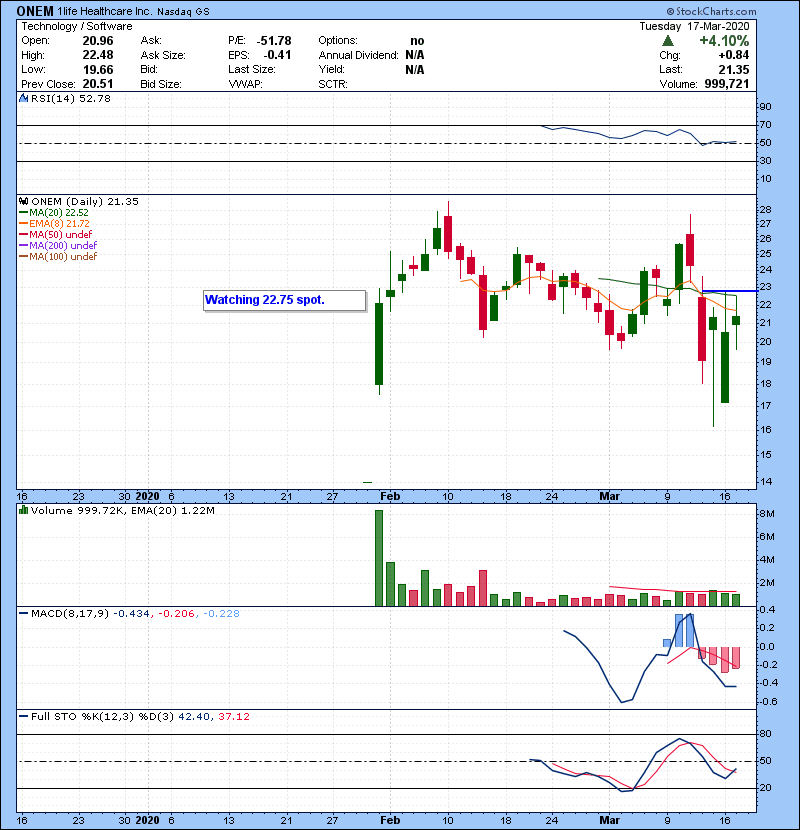The height and width of the screenshot is (830, 800).
Task: Click the High price 22.48 value
Action: pyautogui.click(x=98, y=55)
